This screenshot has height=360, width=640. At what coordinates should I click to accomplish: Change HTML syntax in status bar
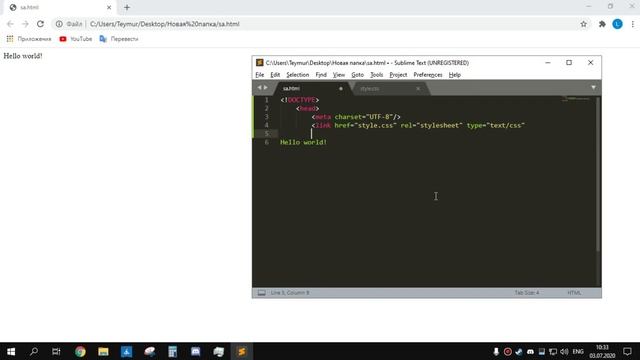pos(574,293)
